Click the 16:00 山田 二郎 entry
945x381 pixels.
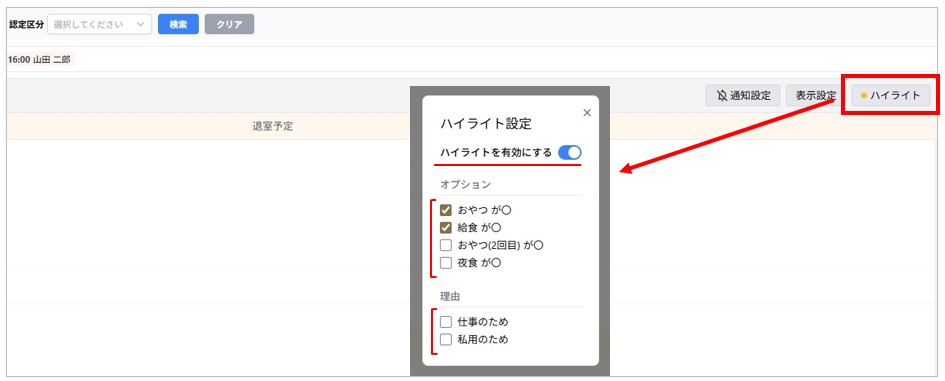[40, 60]
